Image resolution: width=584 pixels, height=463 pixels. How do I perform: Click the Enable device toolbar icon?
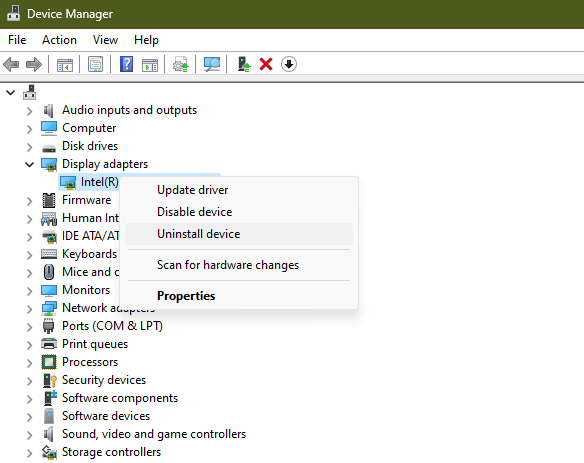click(244, 64)
